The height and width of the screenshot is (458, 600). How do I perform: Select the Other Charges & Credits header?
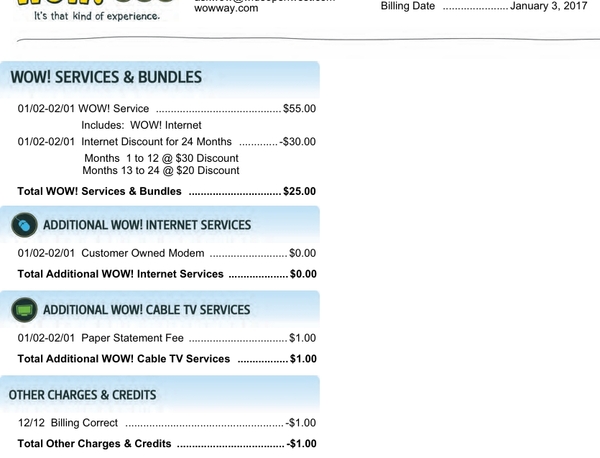tap(82, 395)
